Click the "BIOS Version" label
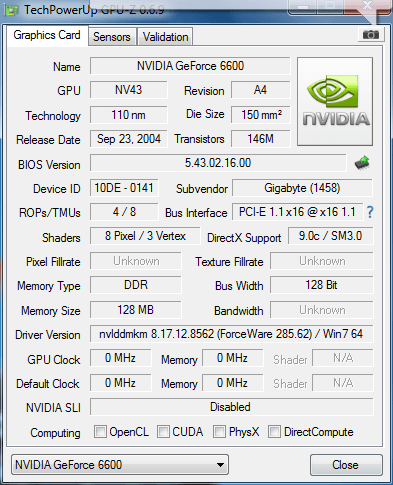393x485 pixels. (x=49, y=165)
